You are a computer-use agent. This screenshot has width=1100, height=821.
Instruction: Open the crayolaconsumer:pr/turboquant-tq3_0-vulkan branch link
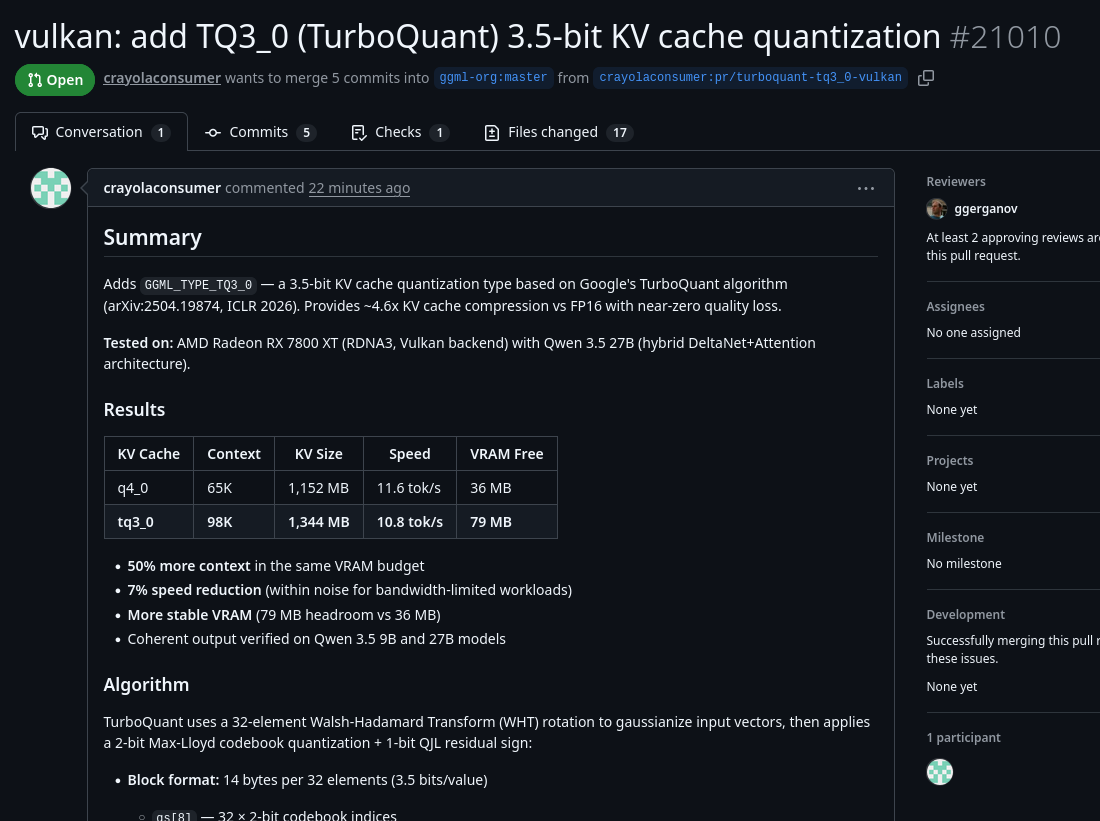[x=750, y=78]
